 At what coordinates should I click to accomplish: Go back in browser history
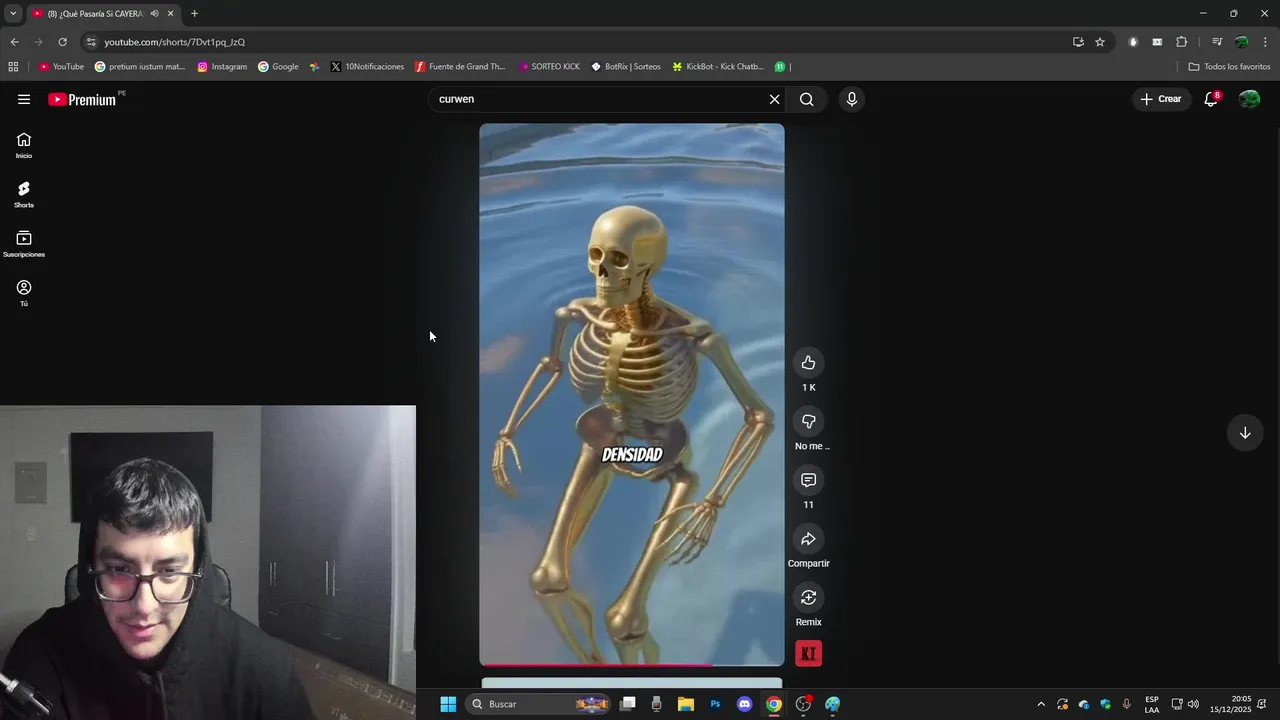pyautogui.click(x=14, y=42)
